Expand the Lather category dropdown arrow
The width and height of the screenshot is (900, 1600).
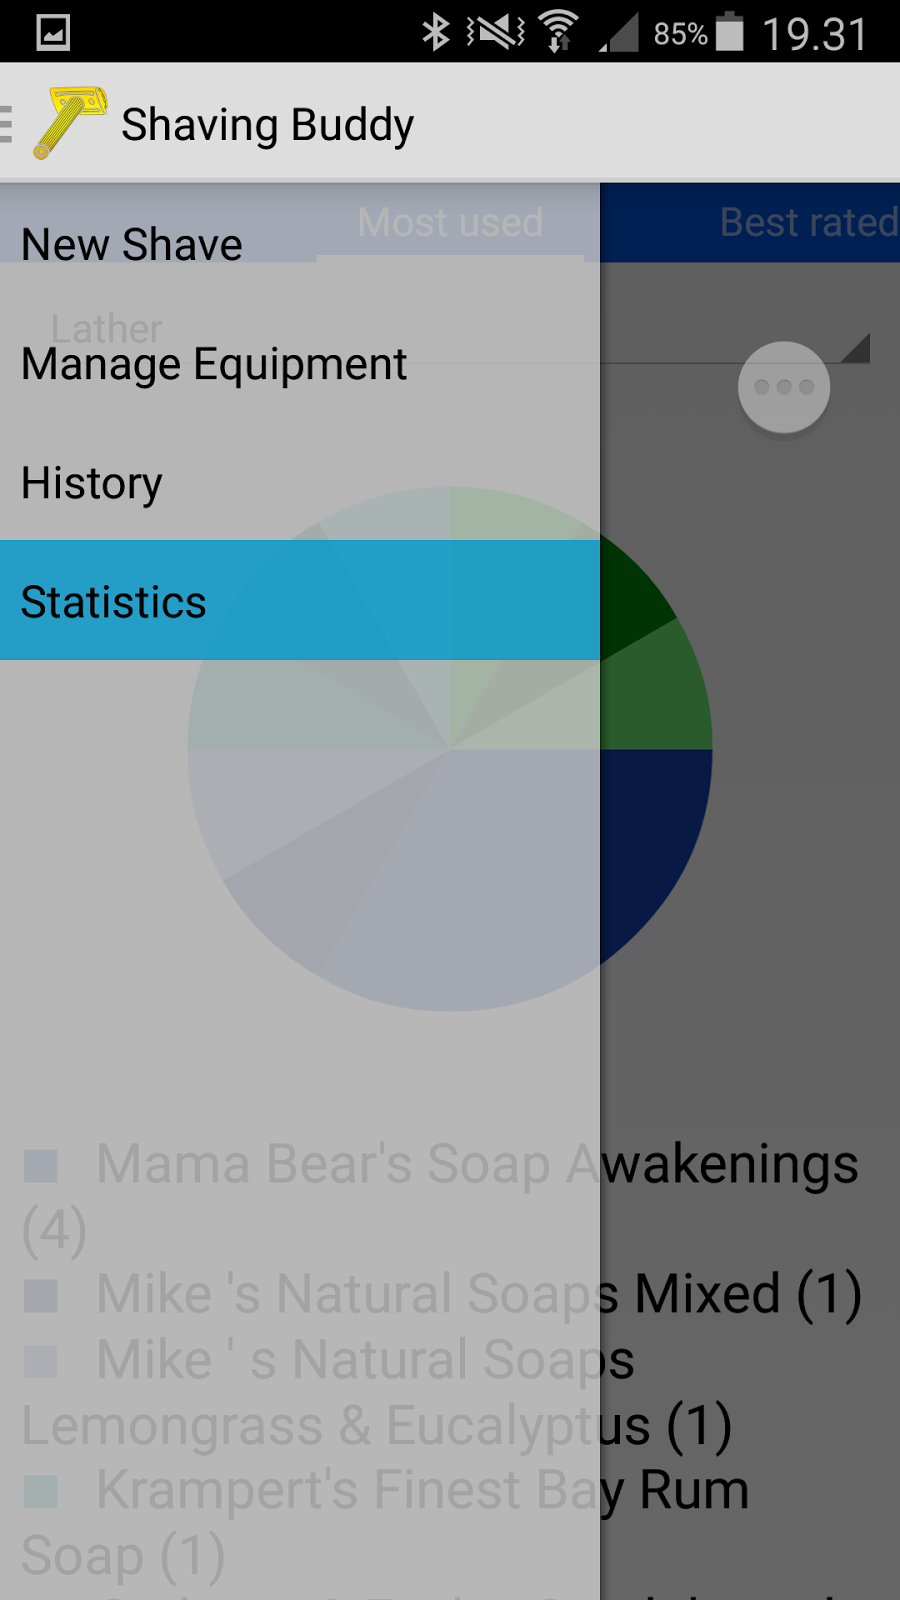(856, 348)
